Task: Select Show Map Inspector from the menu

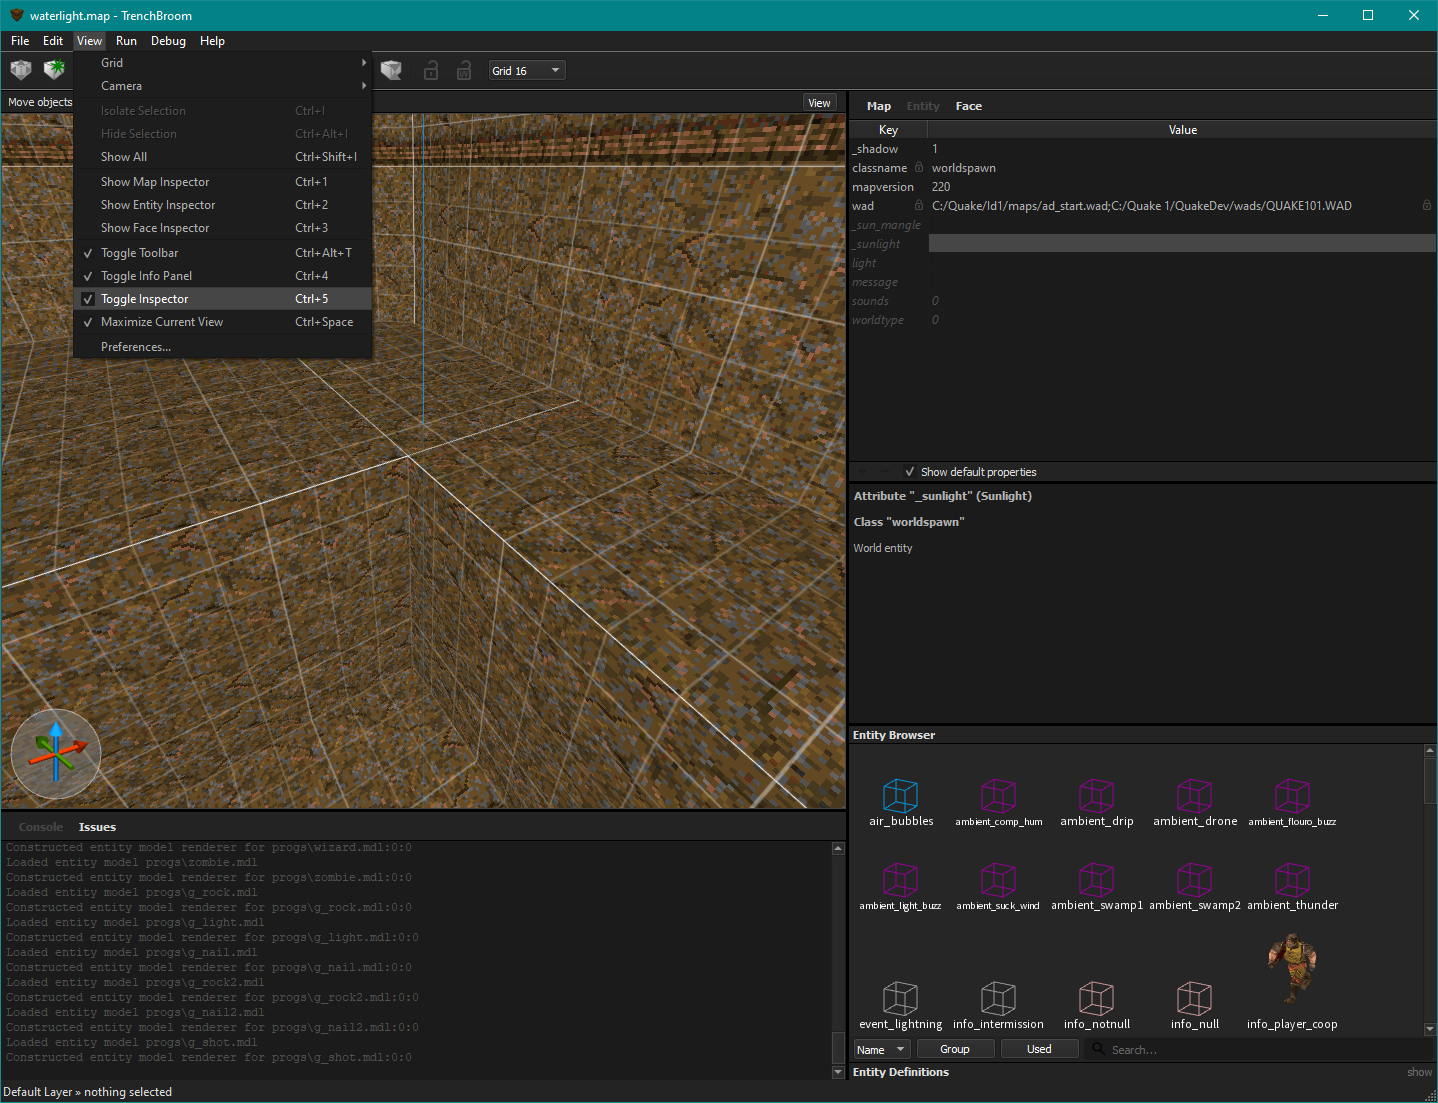Action: coord(155,181)
